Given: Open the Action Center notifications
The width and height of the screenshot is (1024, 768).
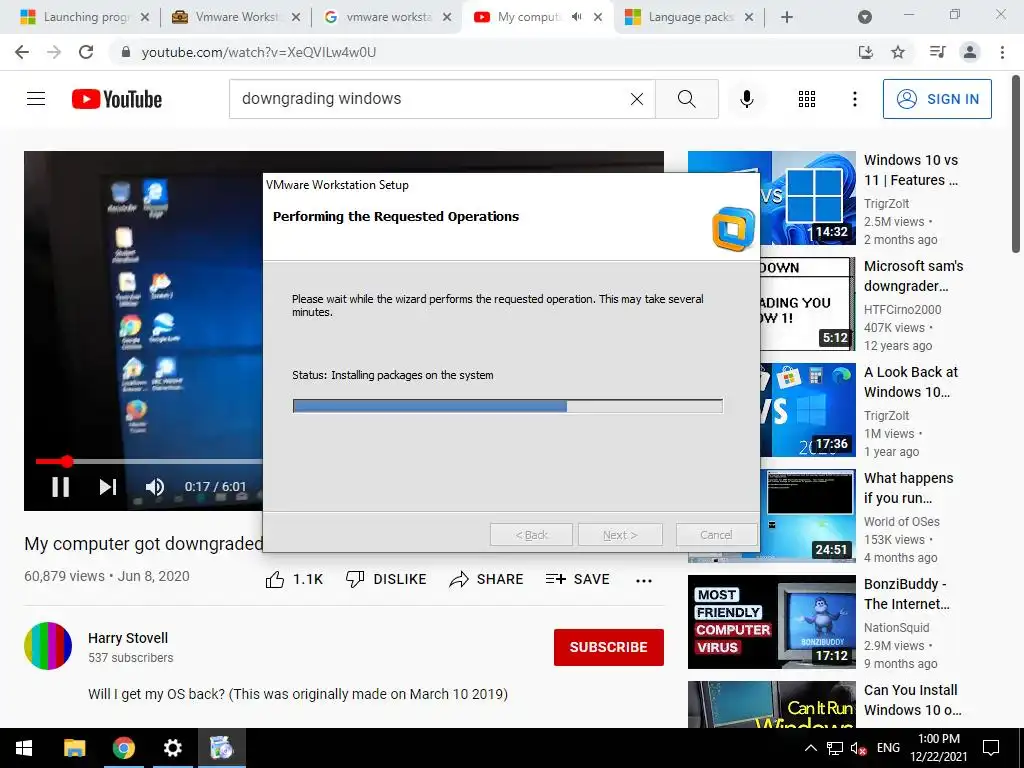Looking at the screenshot, I should (x=991, y=748).
